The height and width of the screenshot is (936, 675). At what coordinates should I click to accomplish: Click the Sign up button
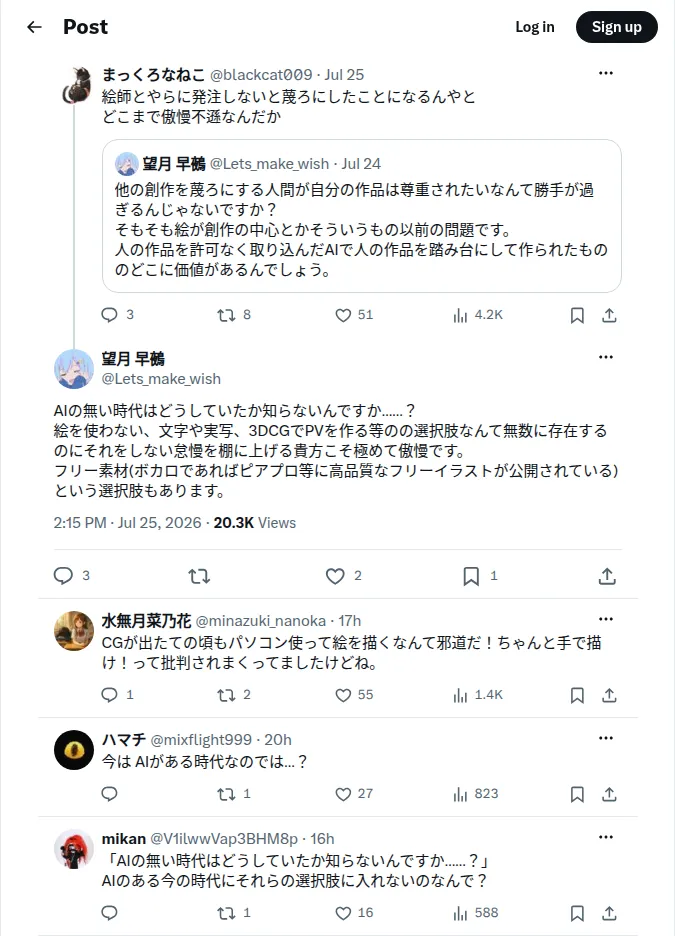tap(617, 27)
